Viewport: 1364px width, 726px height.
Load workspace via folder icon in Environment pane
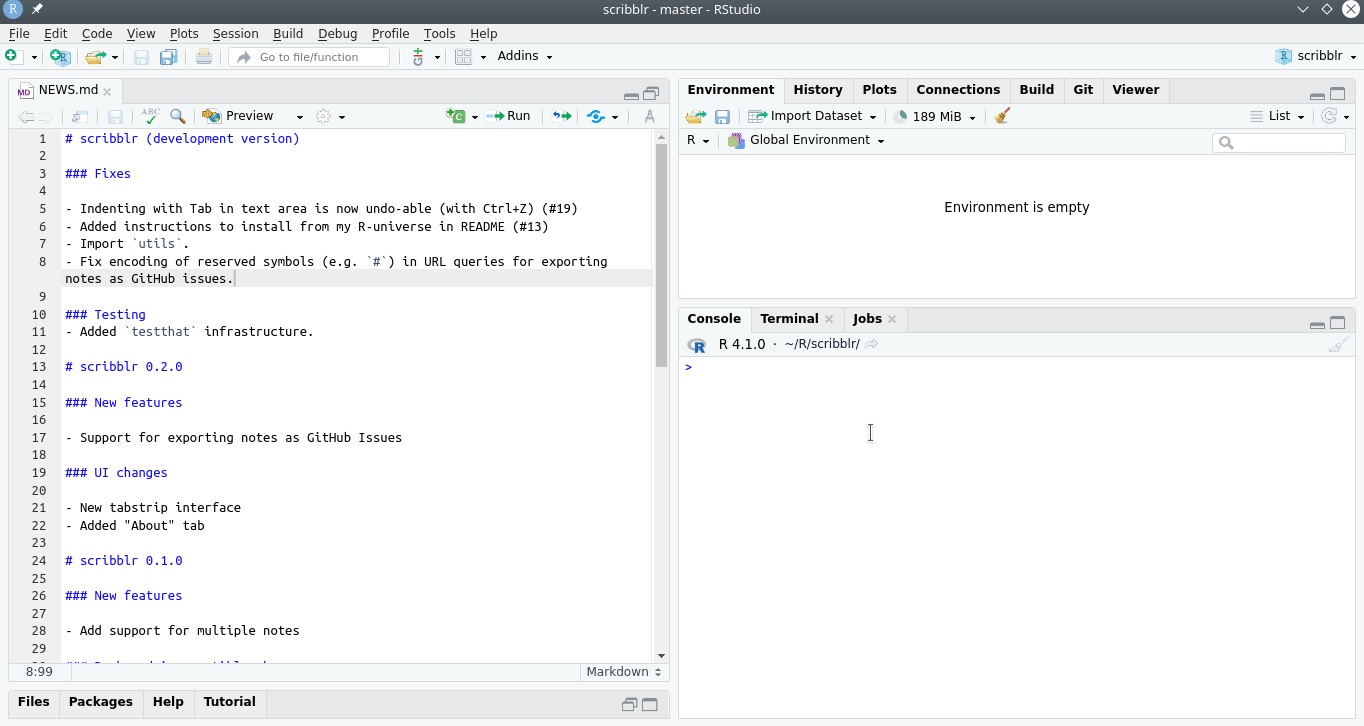tap(696, 116)
